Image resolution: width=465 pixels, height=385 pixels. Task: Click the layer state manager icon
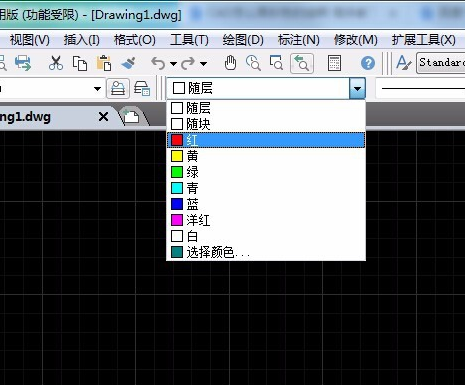[118, 89]
